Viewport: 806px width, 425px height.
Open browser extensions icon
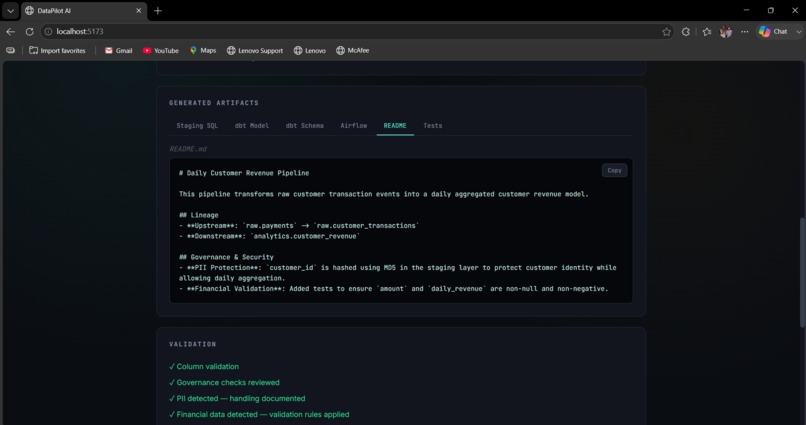686,32
